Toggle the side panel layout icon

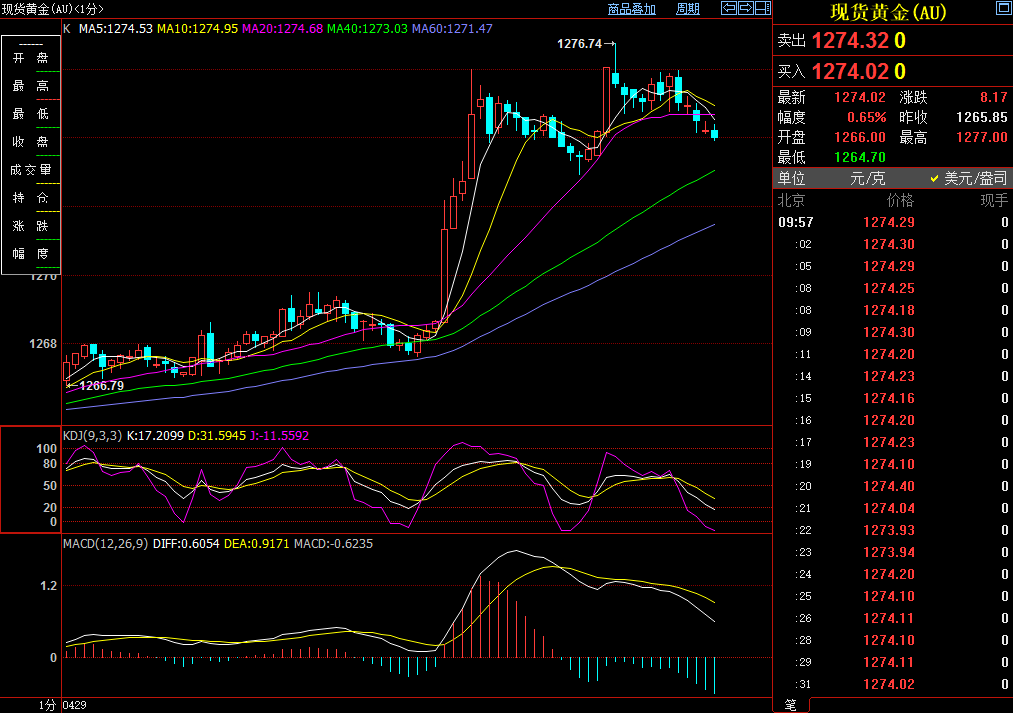click(x=762, y=9)
